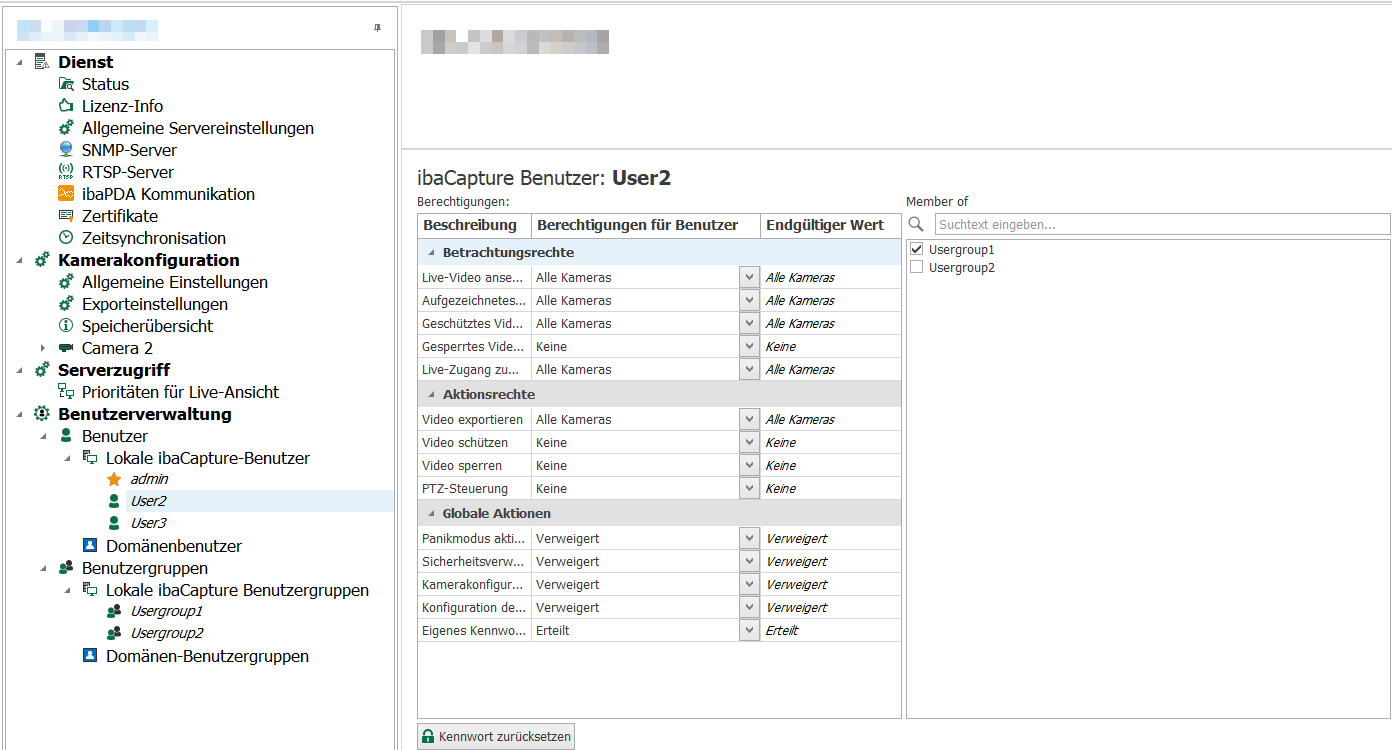Expand the Camera 2 tree node
1392x750 pixels.
43,348
